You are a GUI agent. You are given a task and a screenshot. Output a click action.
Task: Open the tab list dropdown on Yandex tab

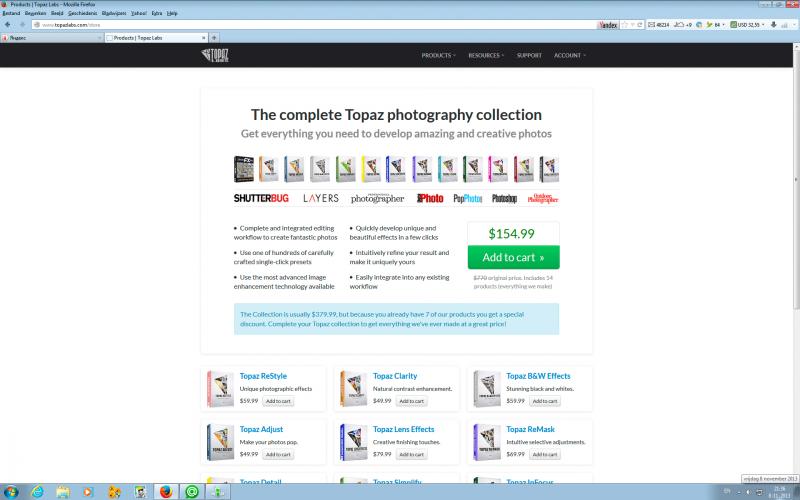coord(99,38)
